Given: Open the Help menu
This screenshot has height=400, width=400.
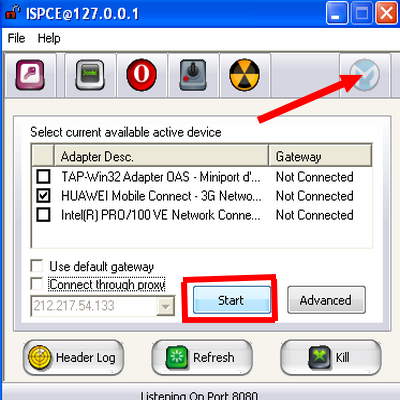Looking at the screenshot, I should point(49,38).
